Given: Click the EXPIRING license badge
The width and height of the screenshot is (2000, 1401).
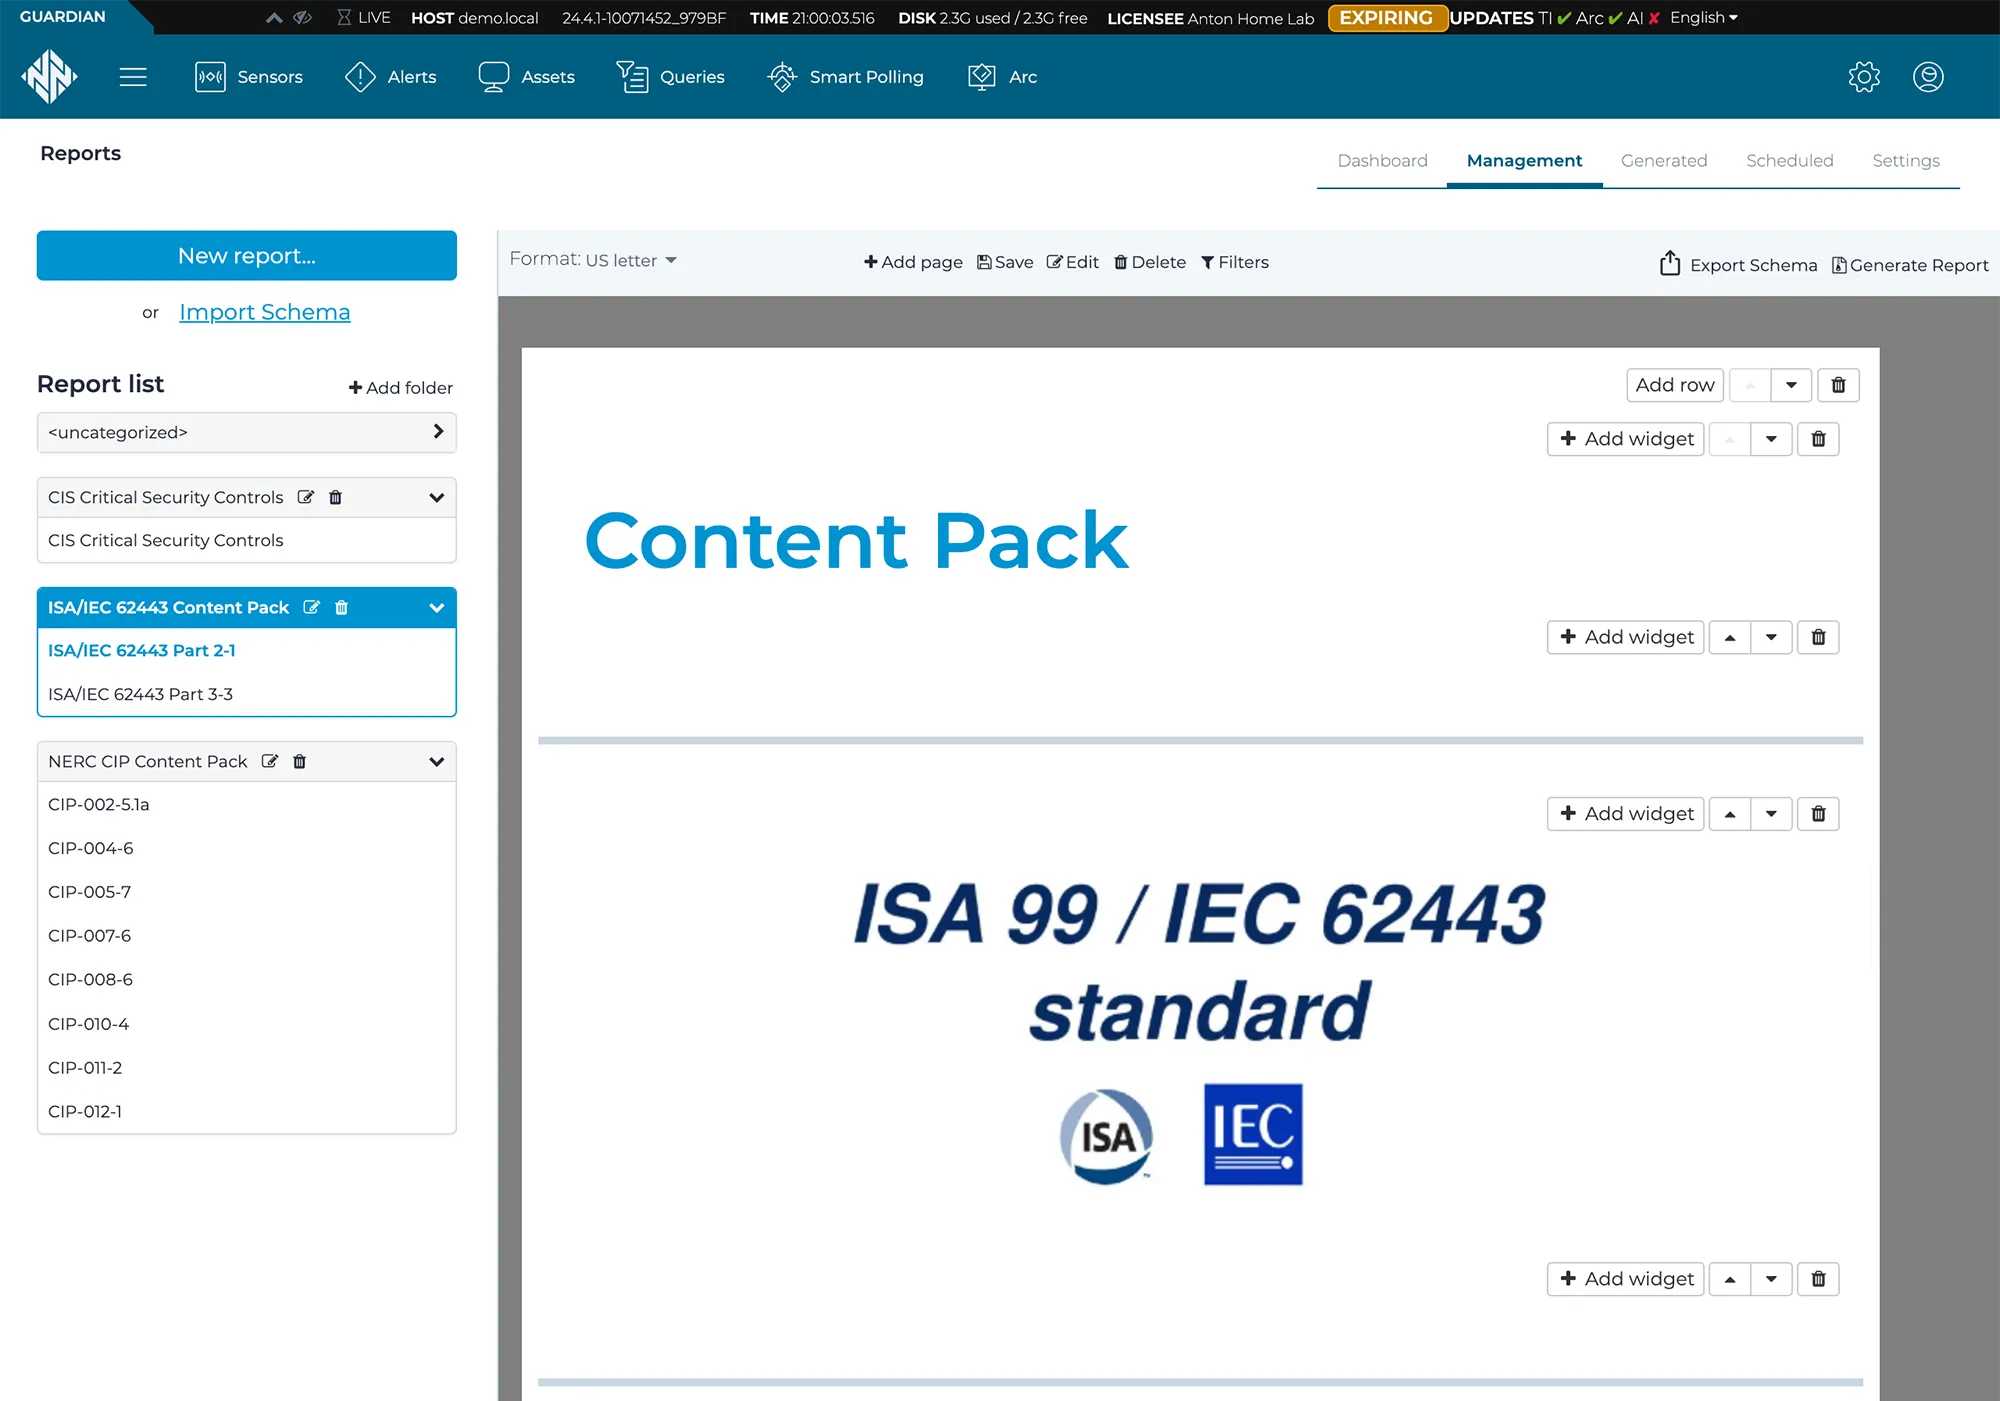Looking at the screenshot, I should tap(1387, 18).
